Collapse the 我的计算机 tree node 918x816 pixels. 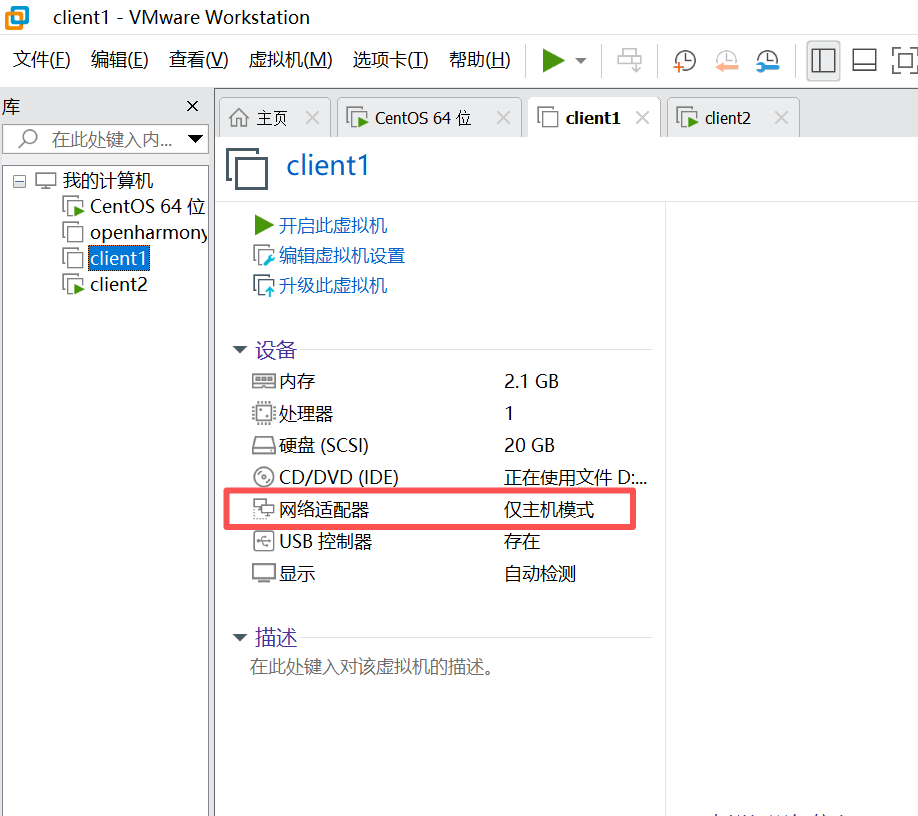pyautogui.click(x=19, y=181)
